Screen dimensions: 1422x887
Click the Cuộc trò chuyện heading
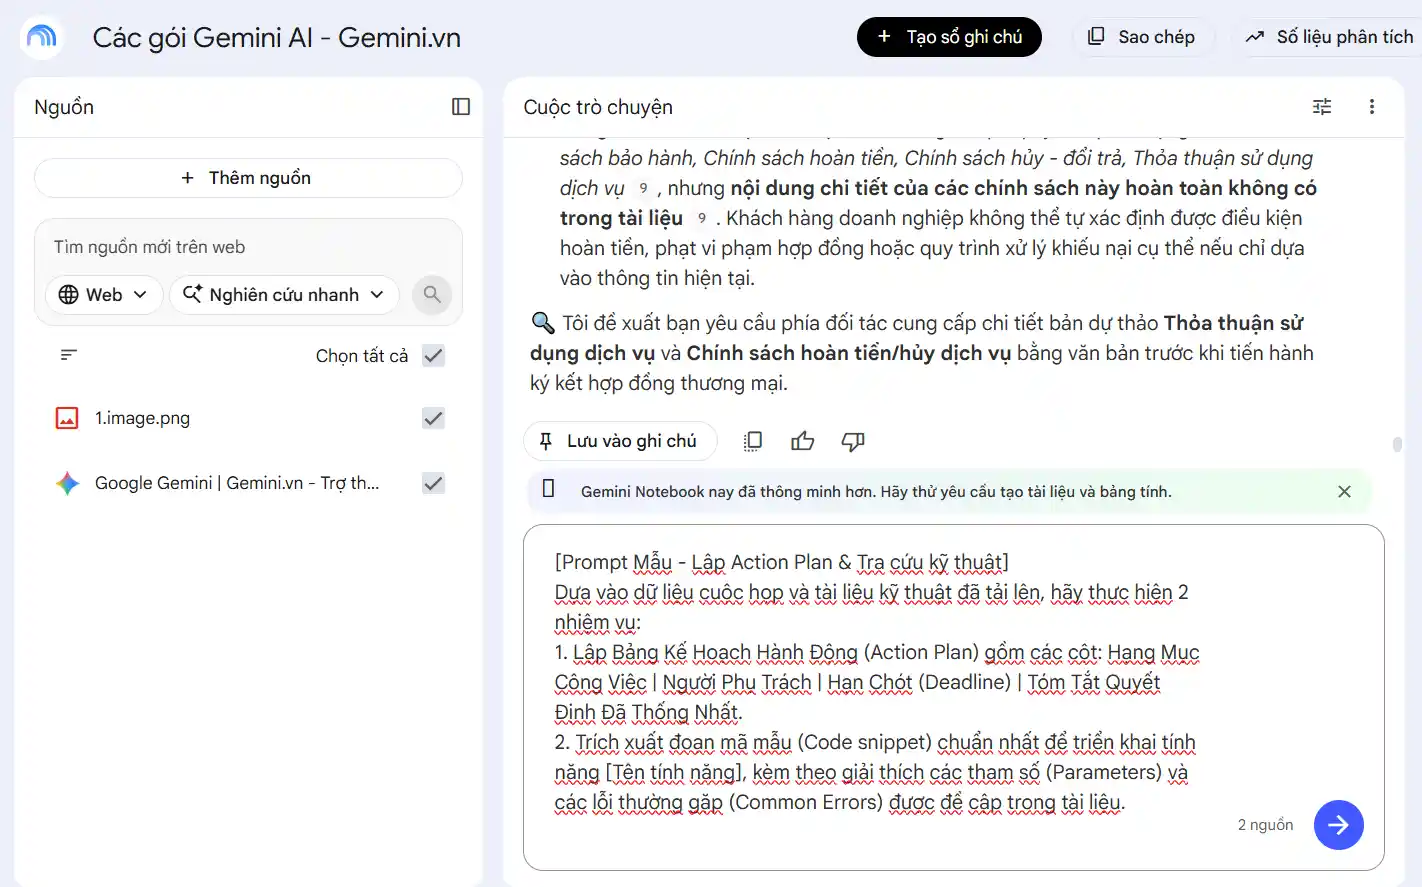[x=598, y=107]
